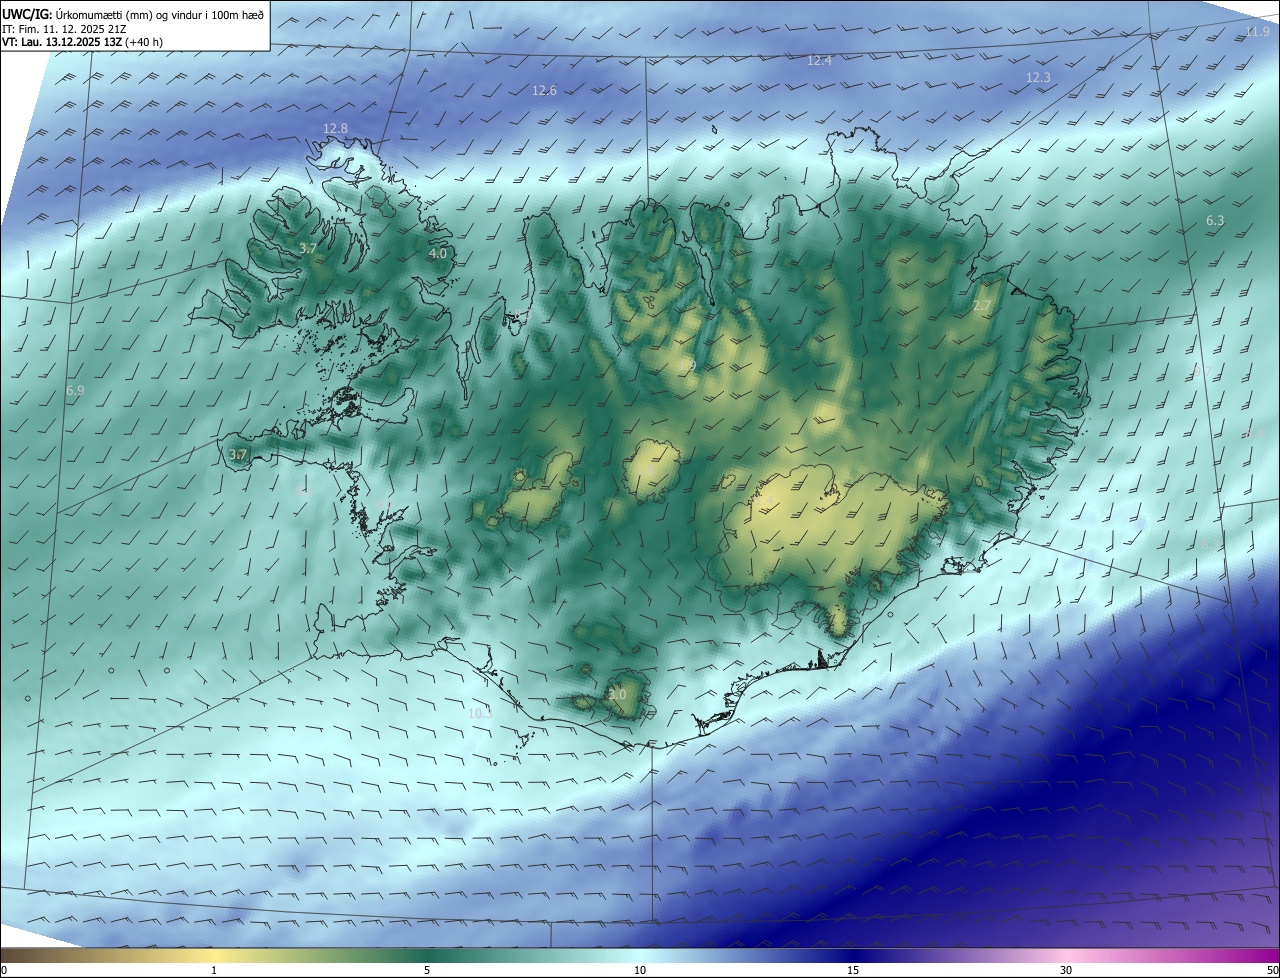Click the 3.7 value over the Westfjords

[x=308, y=249]
